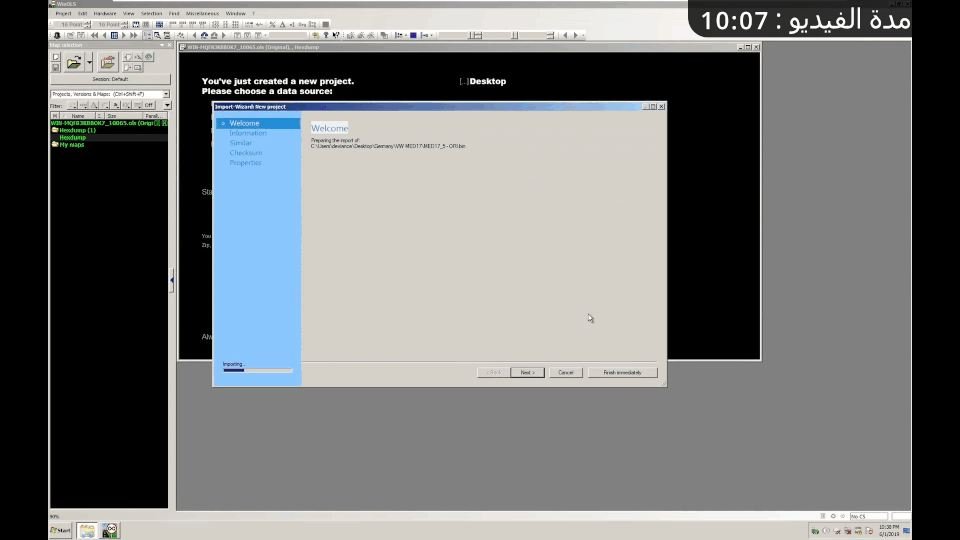Open first font size 10 Point stepper
Screen dimensions: 960x540
(88, 24)
